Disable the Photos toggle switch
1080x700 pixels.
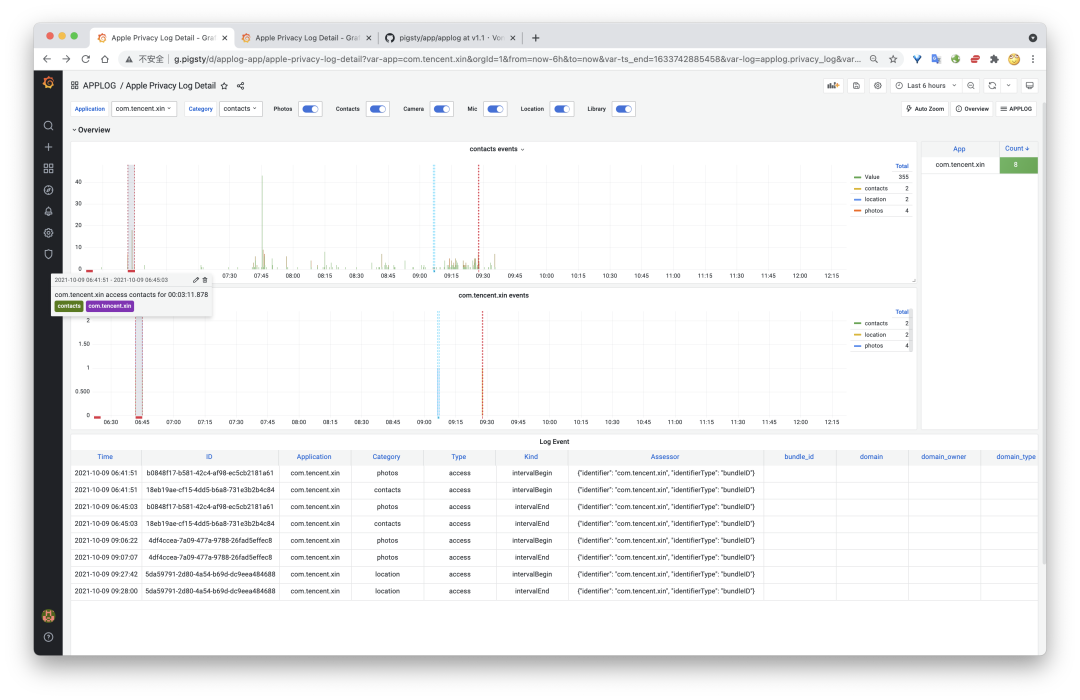[x=310, y=109]
